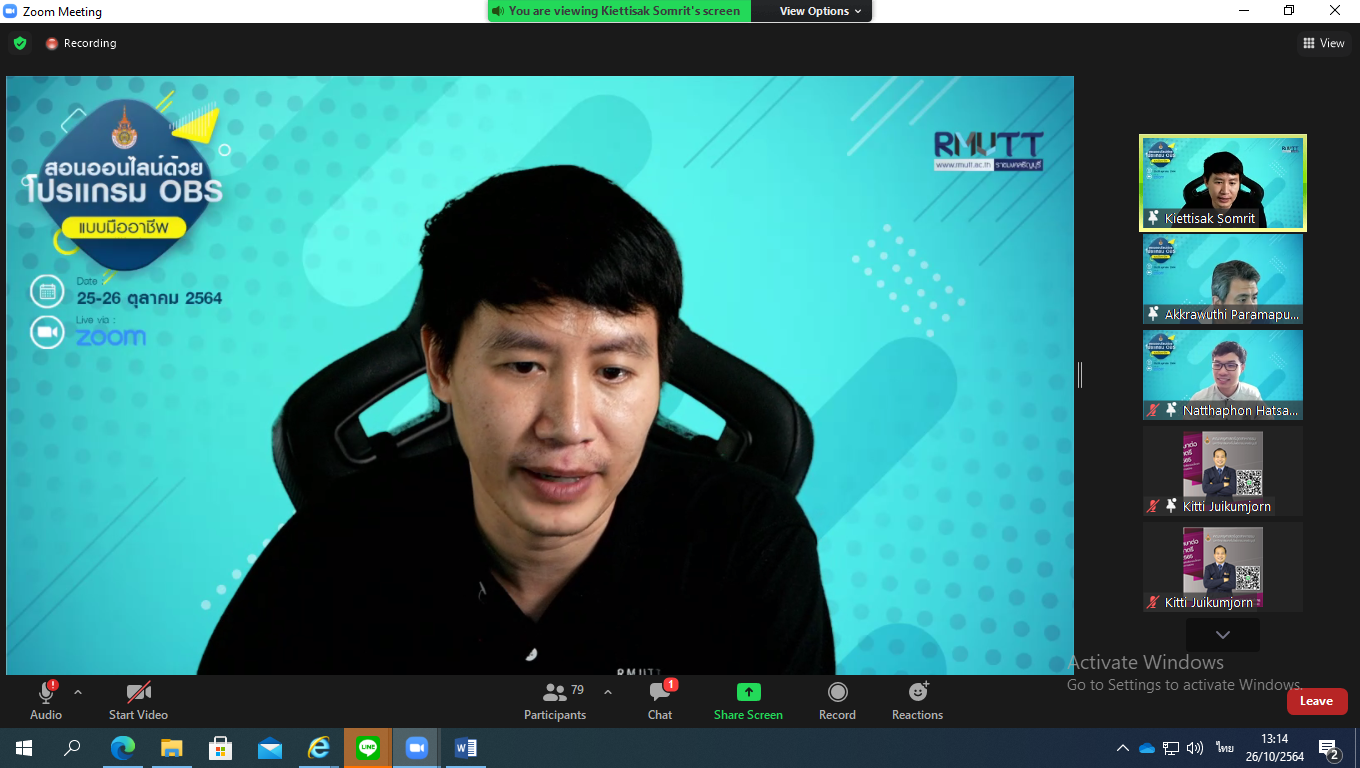
Task: Launch Microsoft Edge from taskbar
Action: [122, 748]
